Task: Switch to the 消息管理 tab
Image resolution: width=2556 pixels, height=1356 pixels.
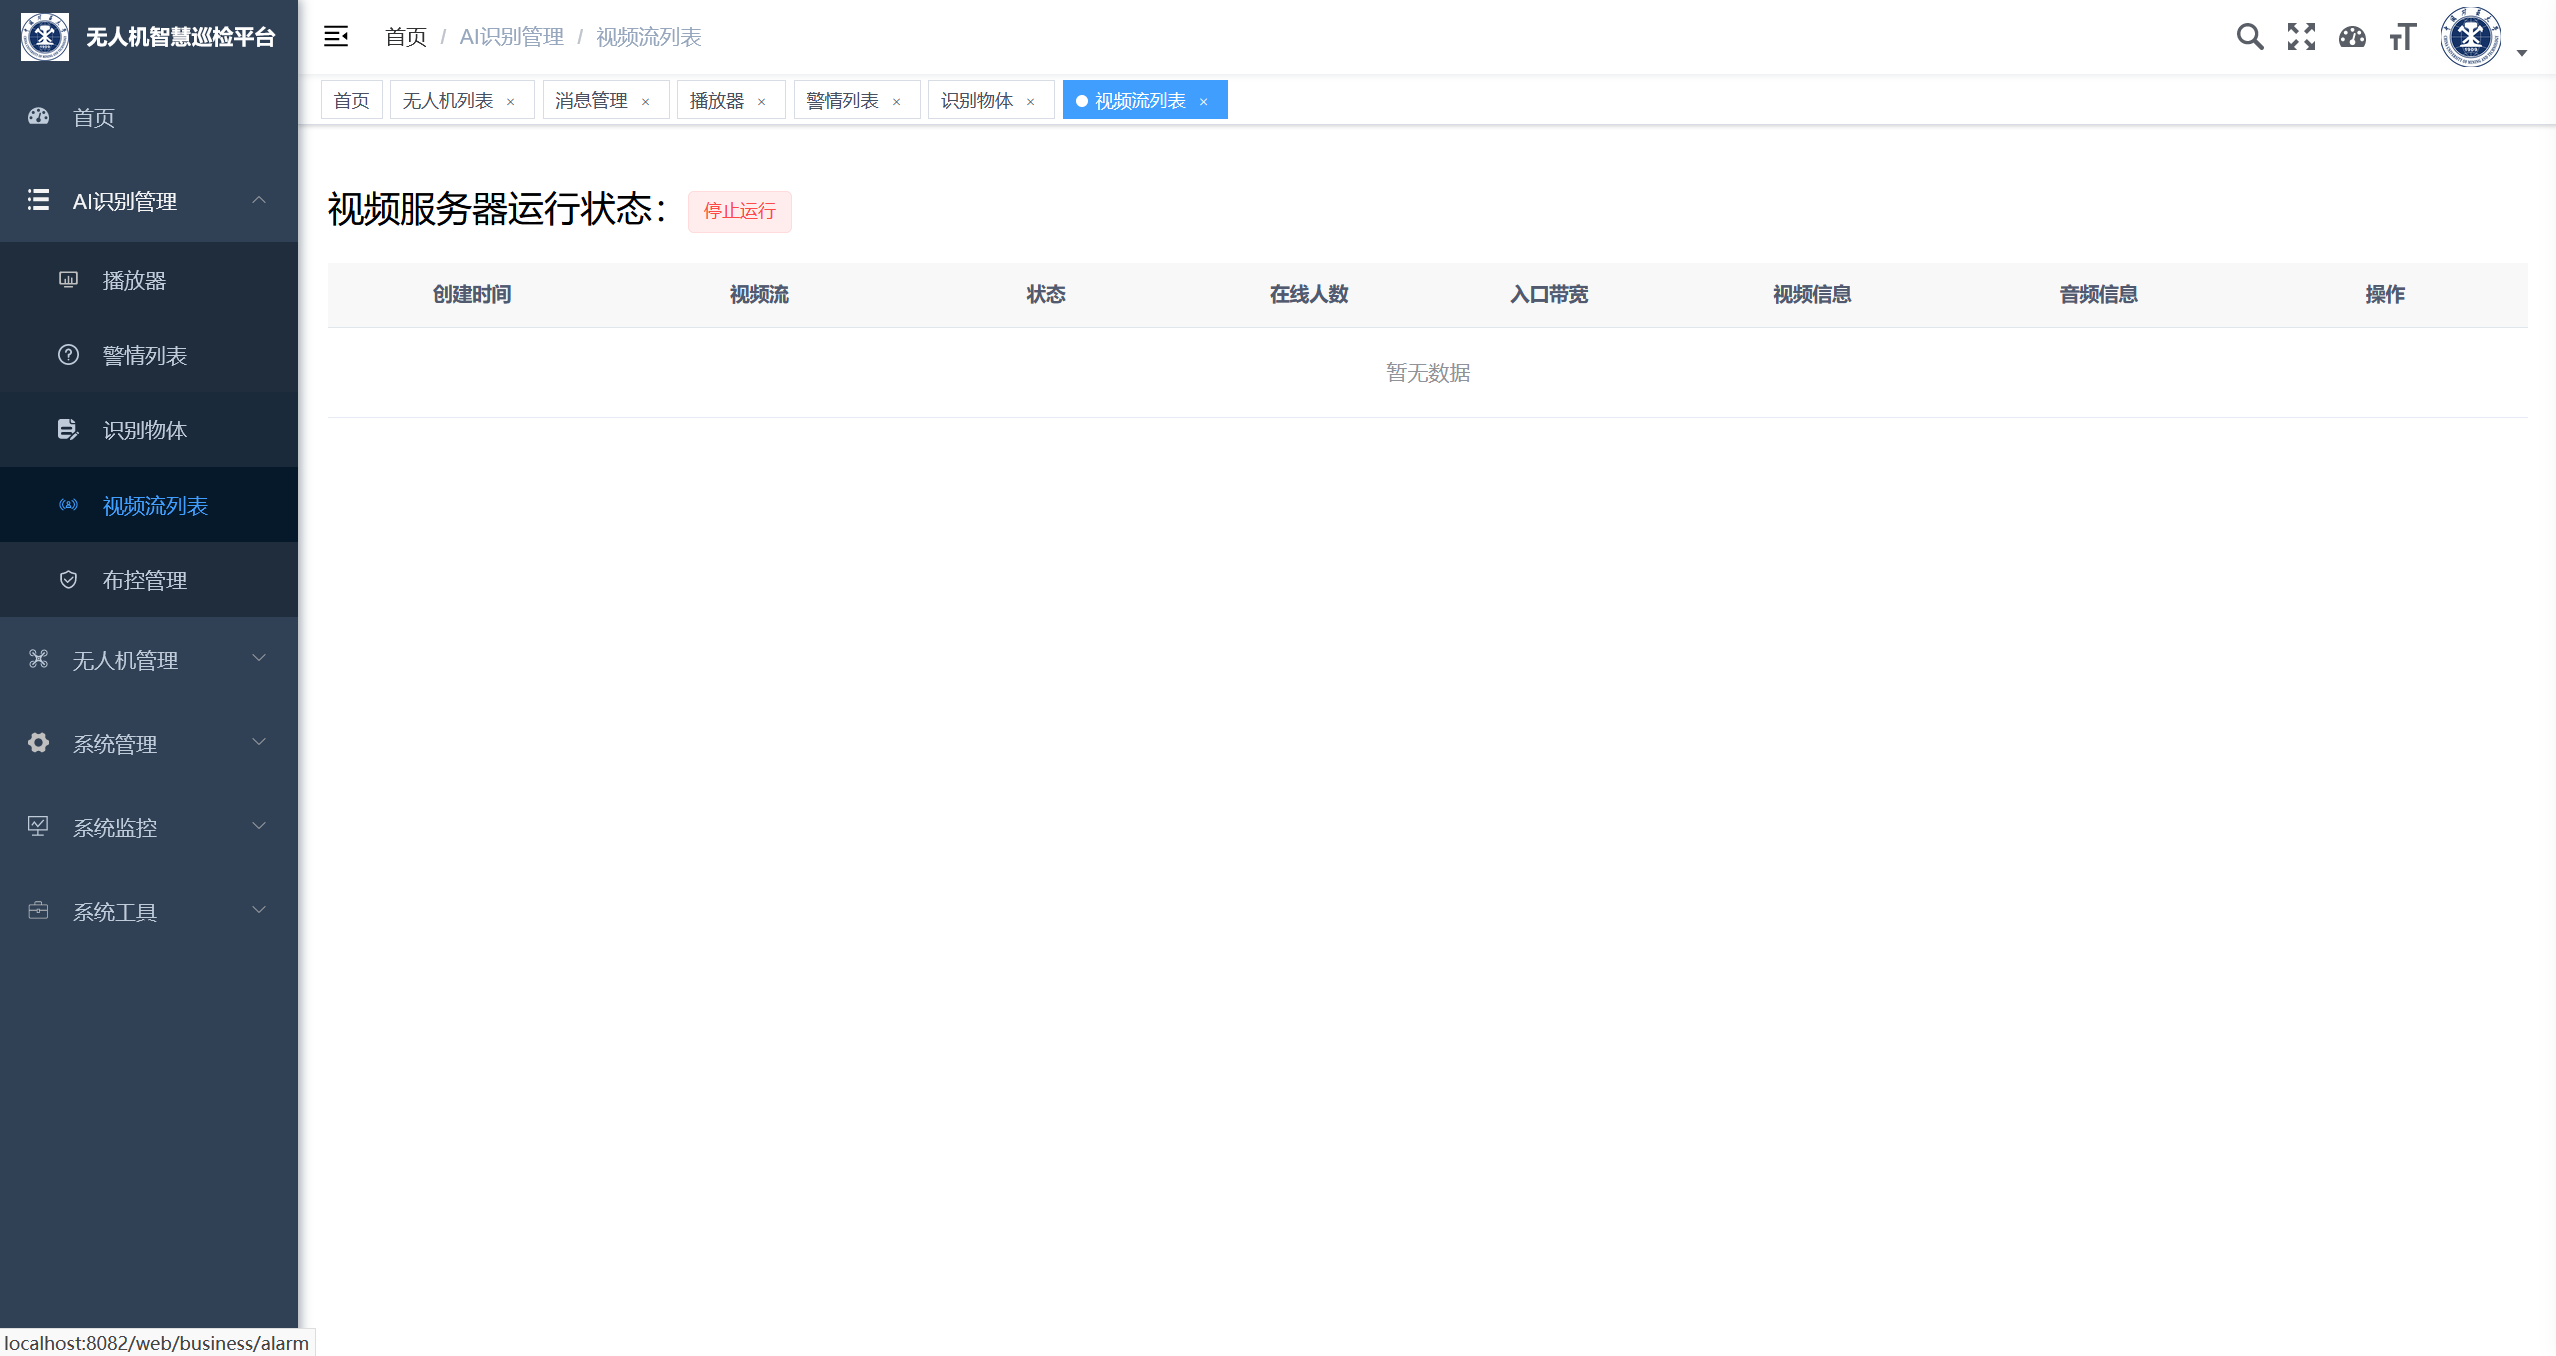Action: (x=591, y=100)
